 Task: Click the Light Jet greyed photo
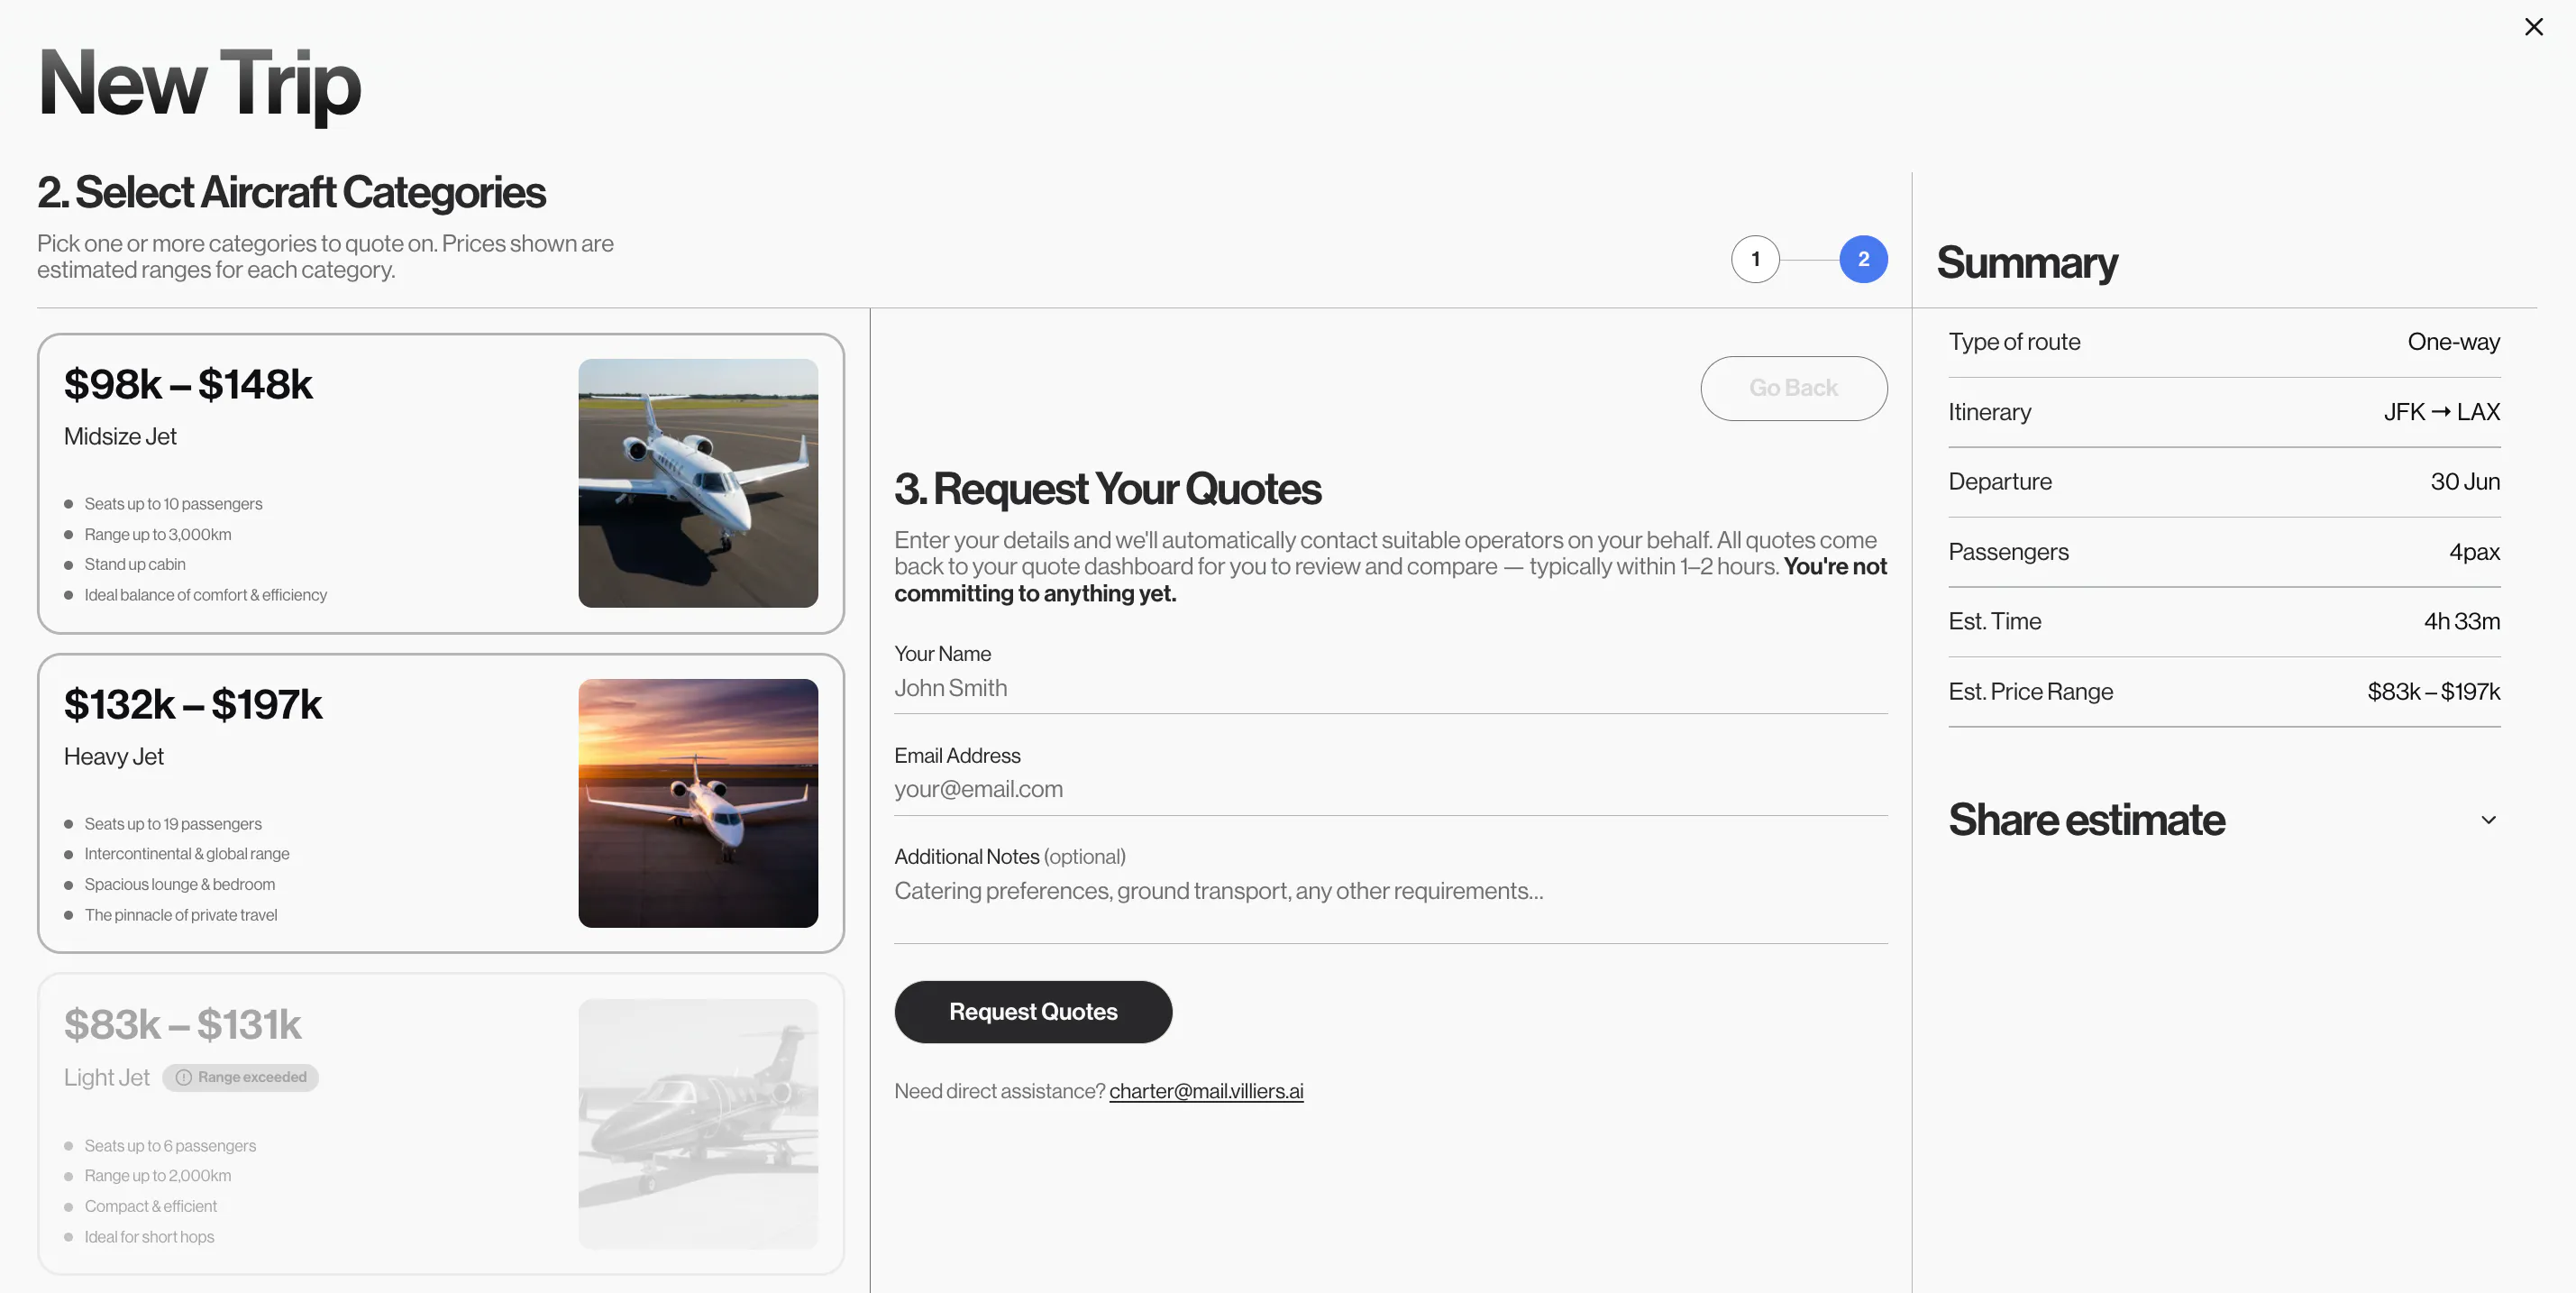(x=698, y=1123)
